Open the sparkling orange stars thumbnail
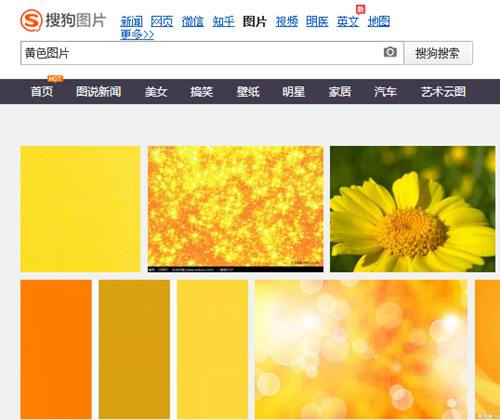Image resolution: width=500 pixels, height=420 pixels. pos(236,209)
